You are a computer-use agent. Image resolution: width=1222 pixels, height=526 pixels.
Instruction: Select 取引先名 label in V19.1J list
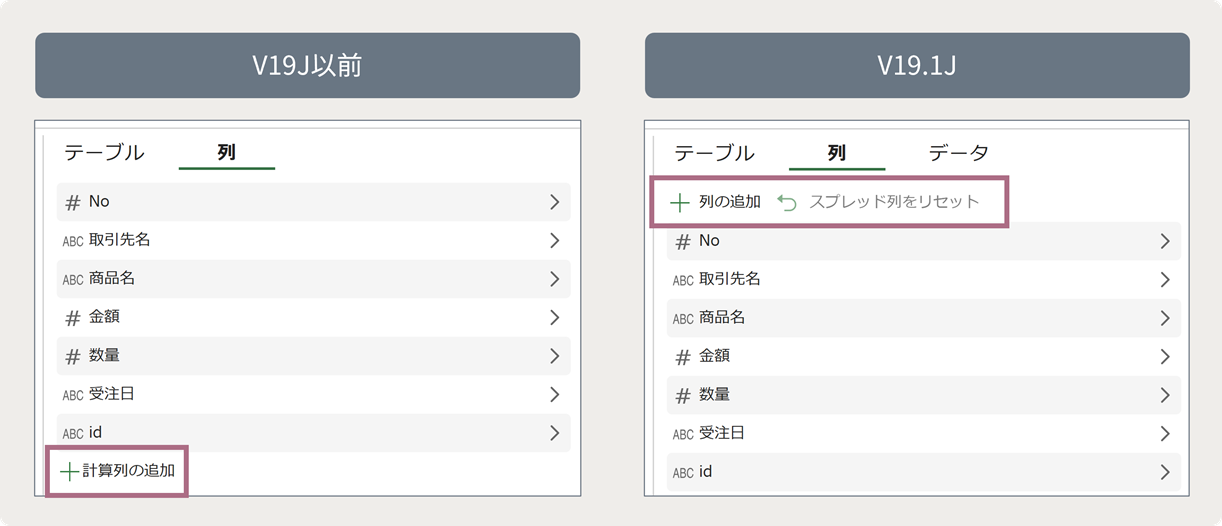[x=729, y=279]
